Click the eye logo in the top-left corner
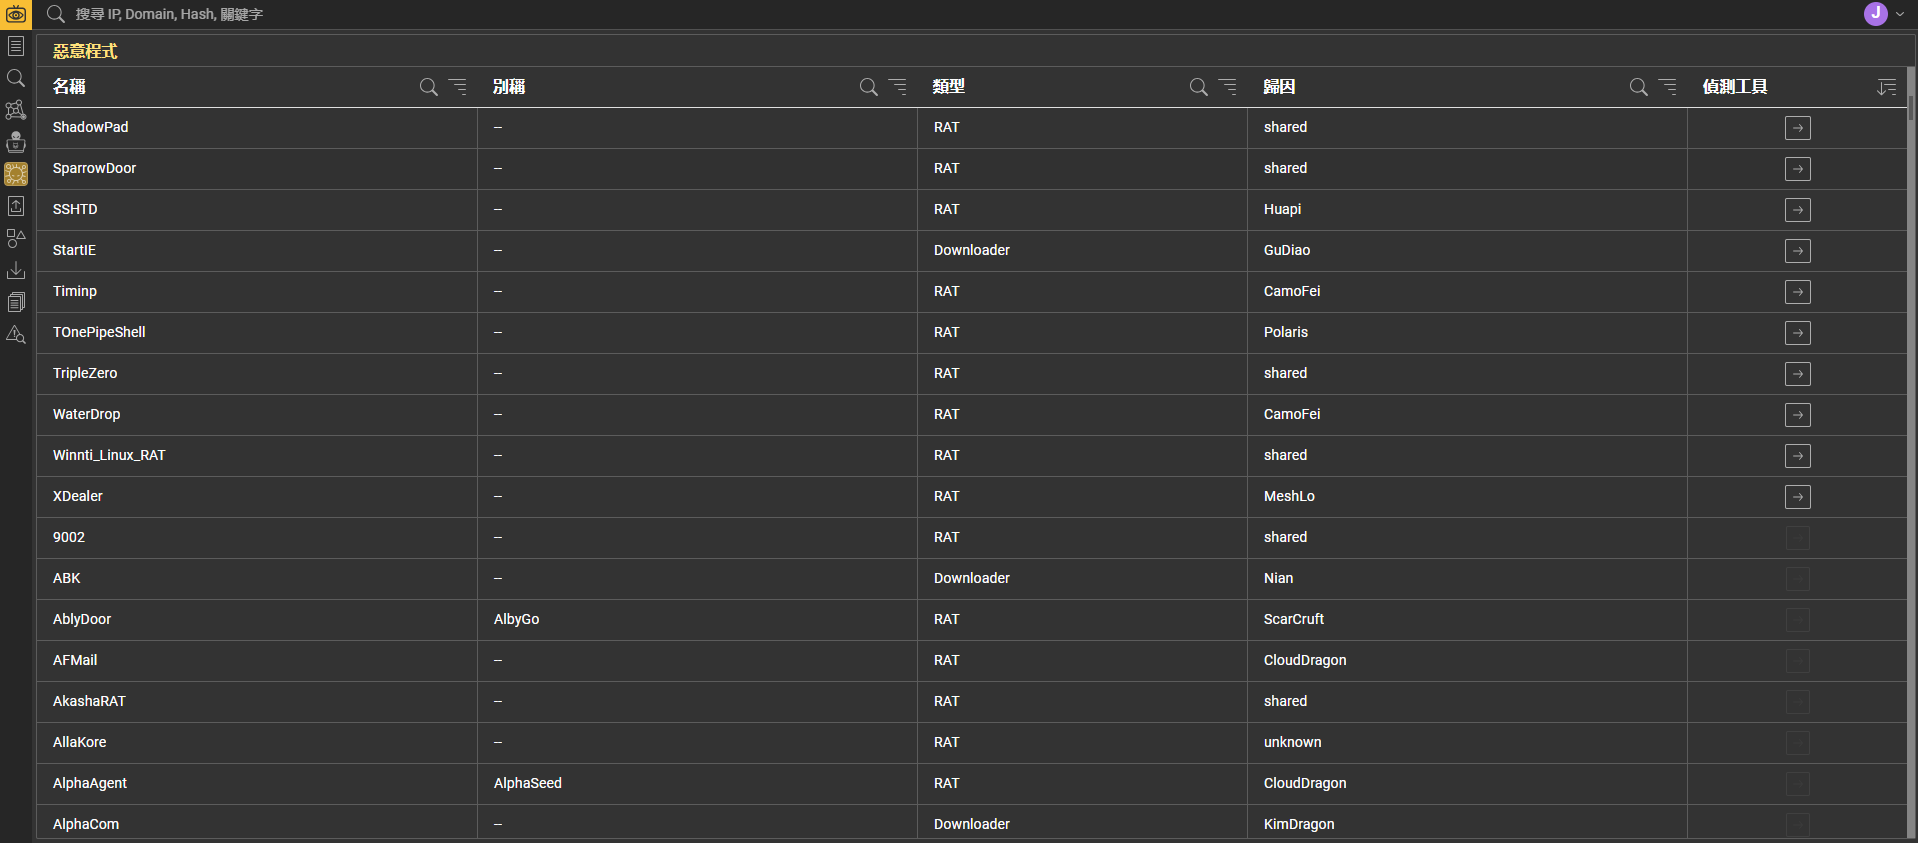 [16, 14]
